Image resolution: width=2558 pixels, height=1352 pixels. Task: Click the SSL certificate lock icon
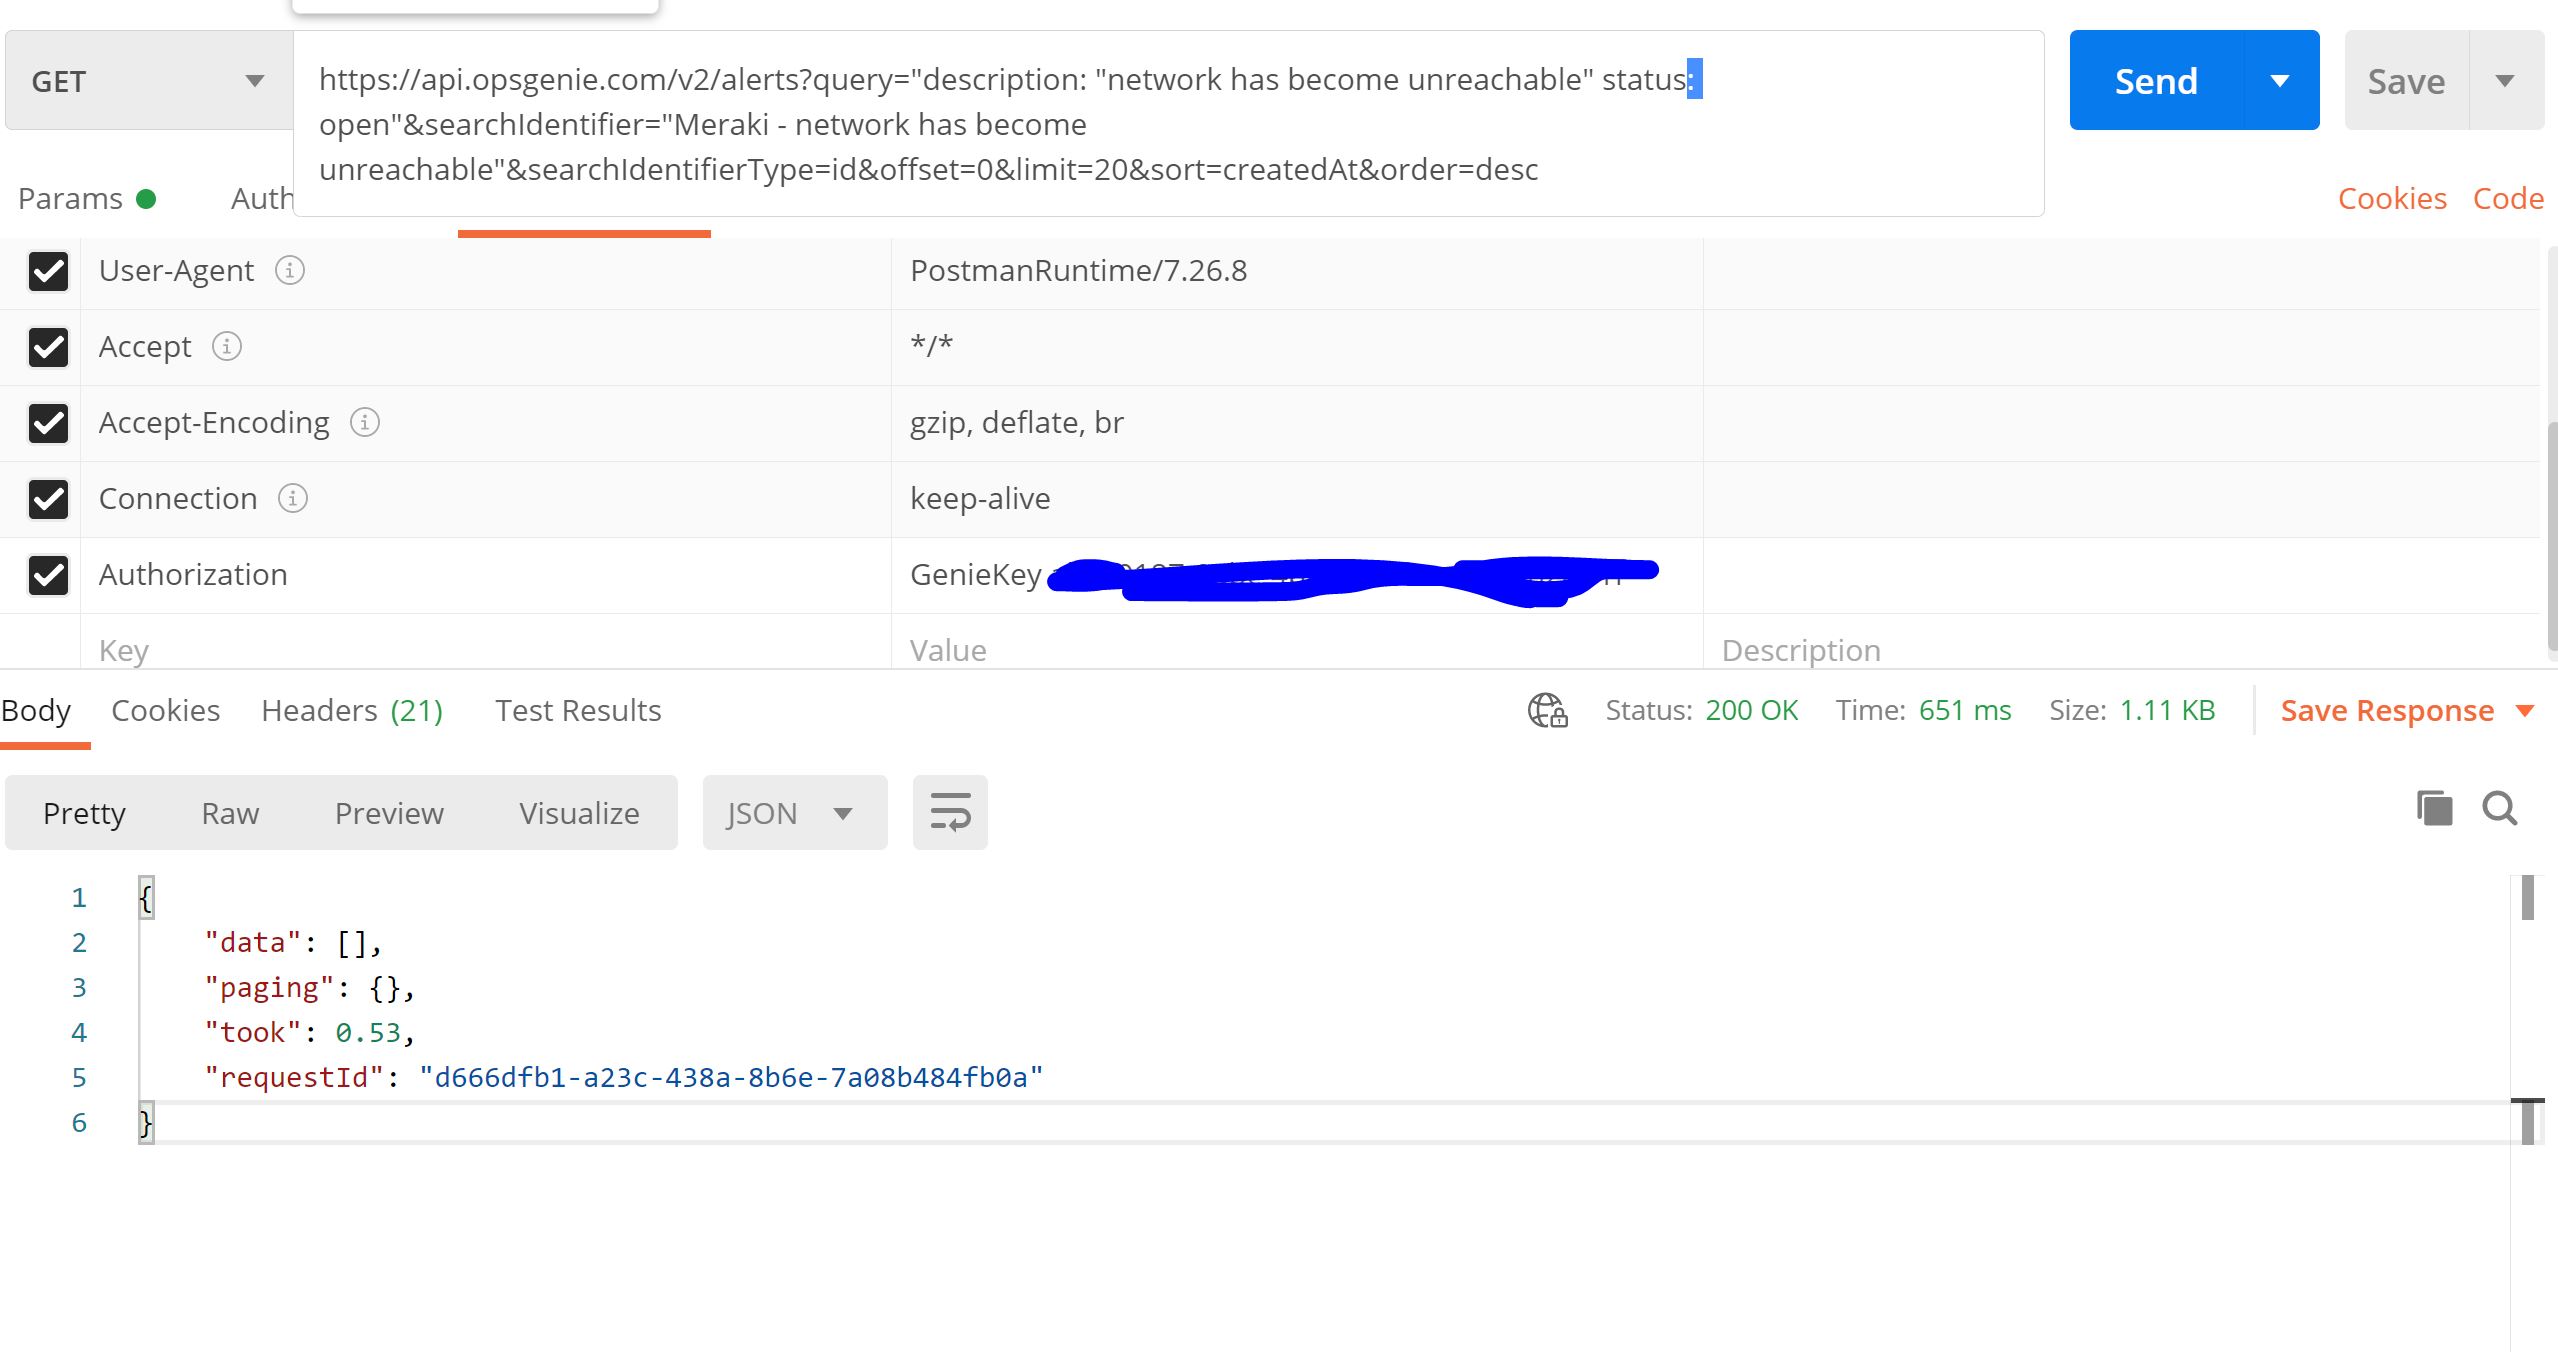pyautogui.click(x=1544, y=711)
